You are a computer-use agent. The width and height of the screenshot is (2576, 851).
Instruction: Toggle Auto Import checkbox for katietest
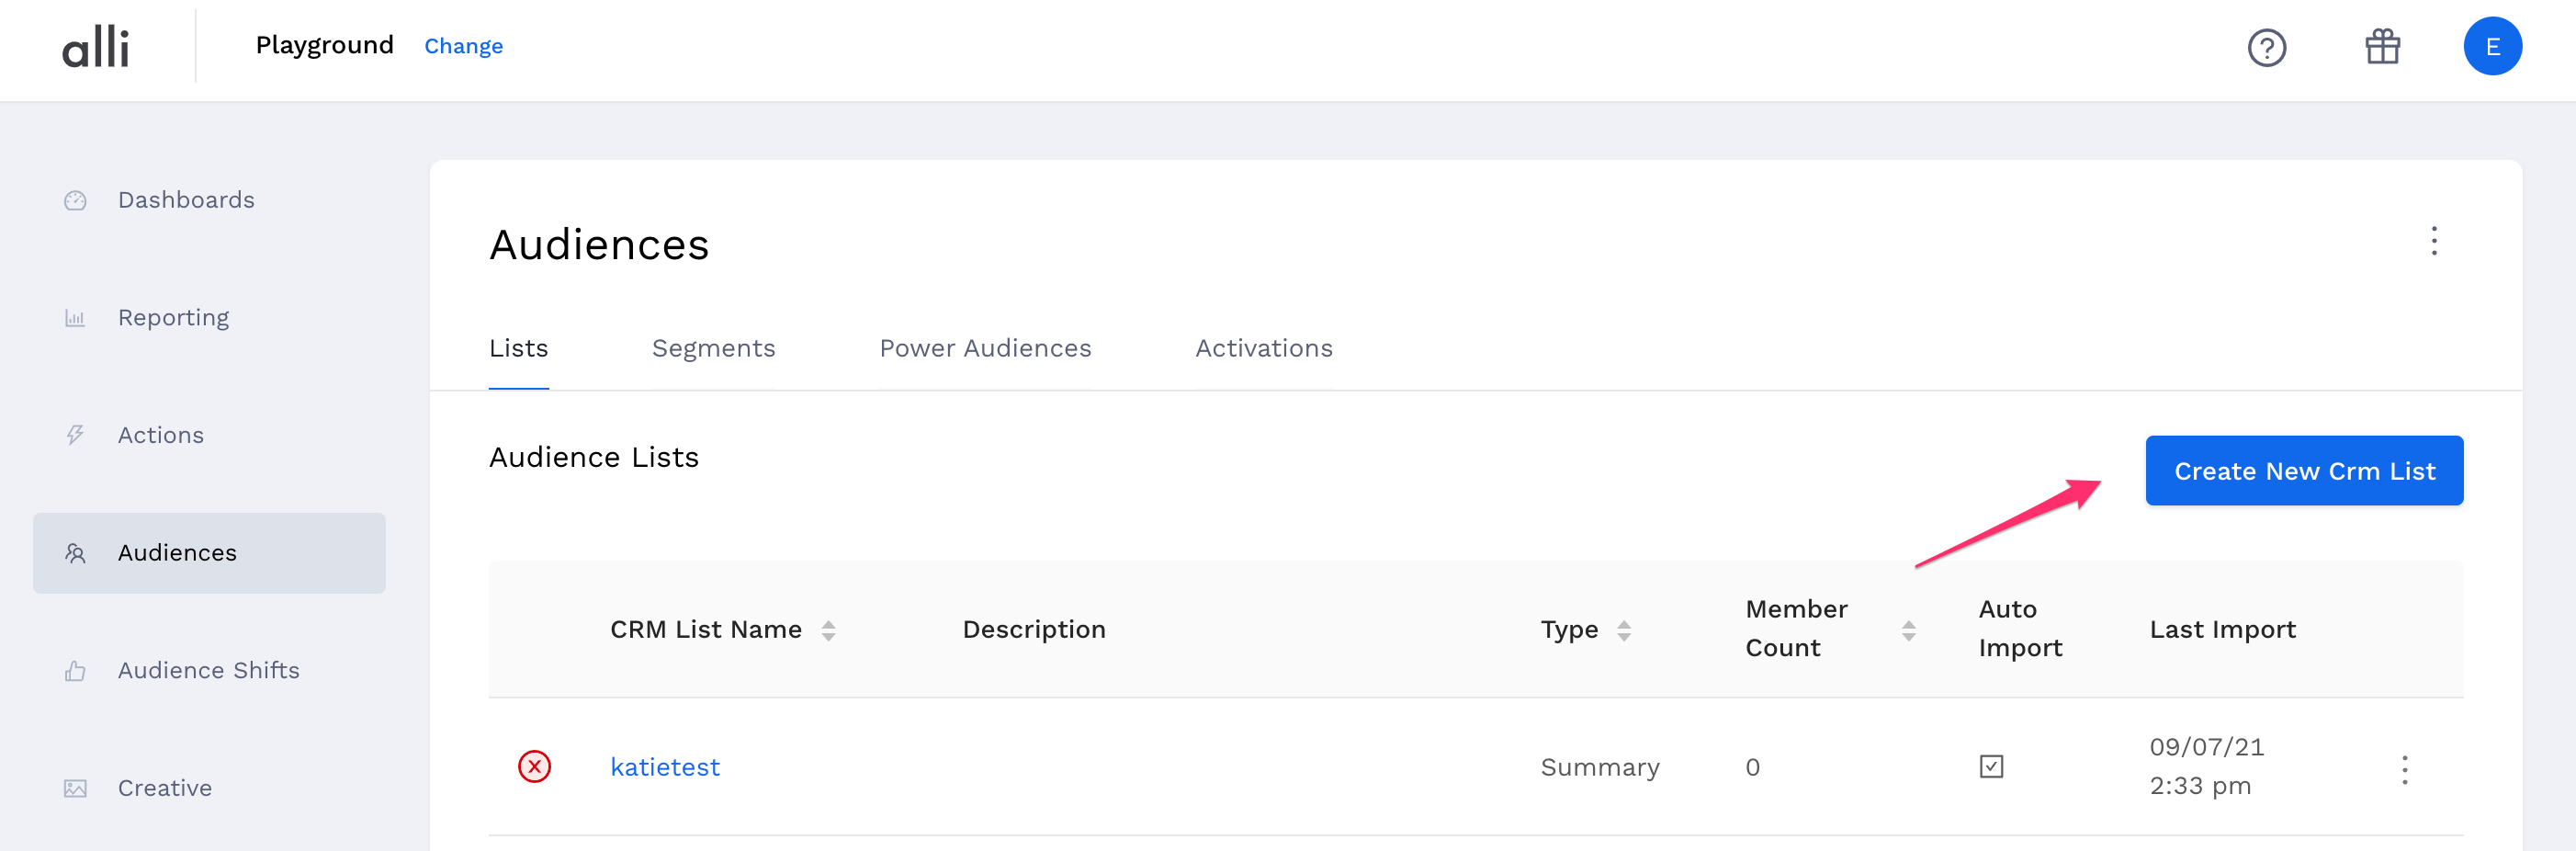[x=1992, y=766]
